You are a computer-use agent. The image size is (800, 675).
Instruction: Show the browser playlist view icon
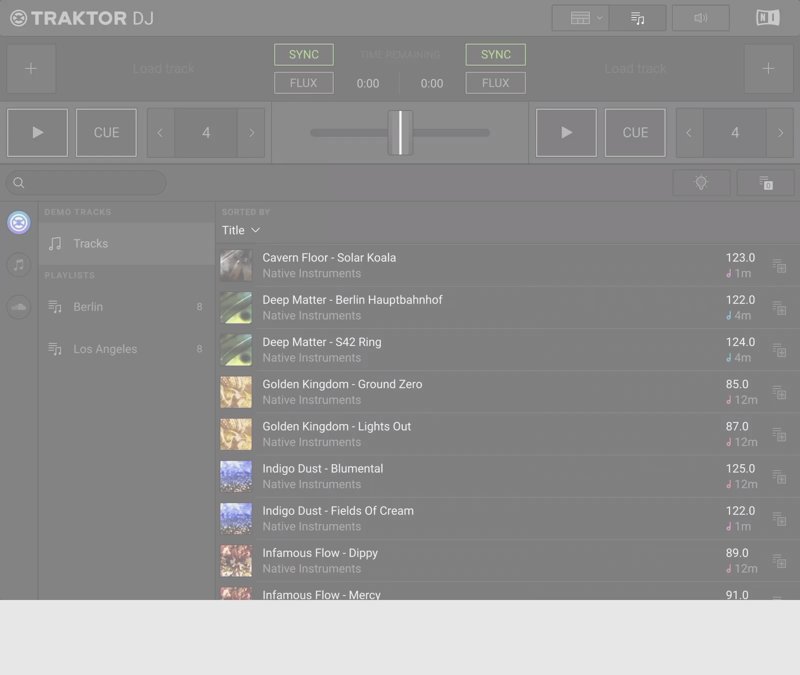[638, 18]
